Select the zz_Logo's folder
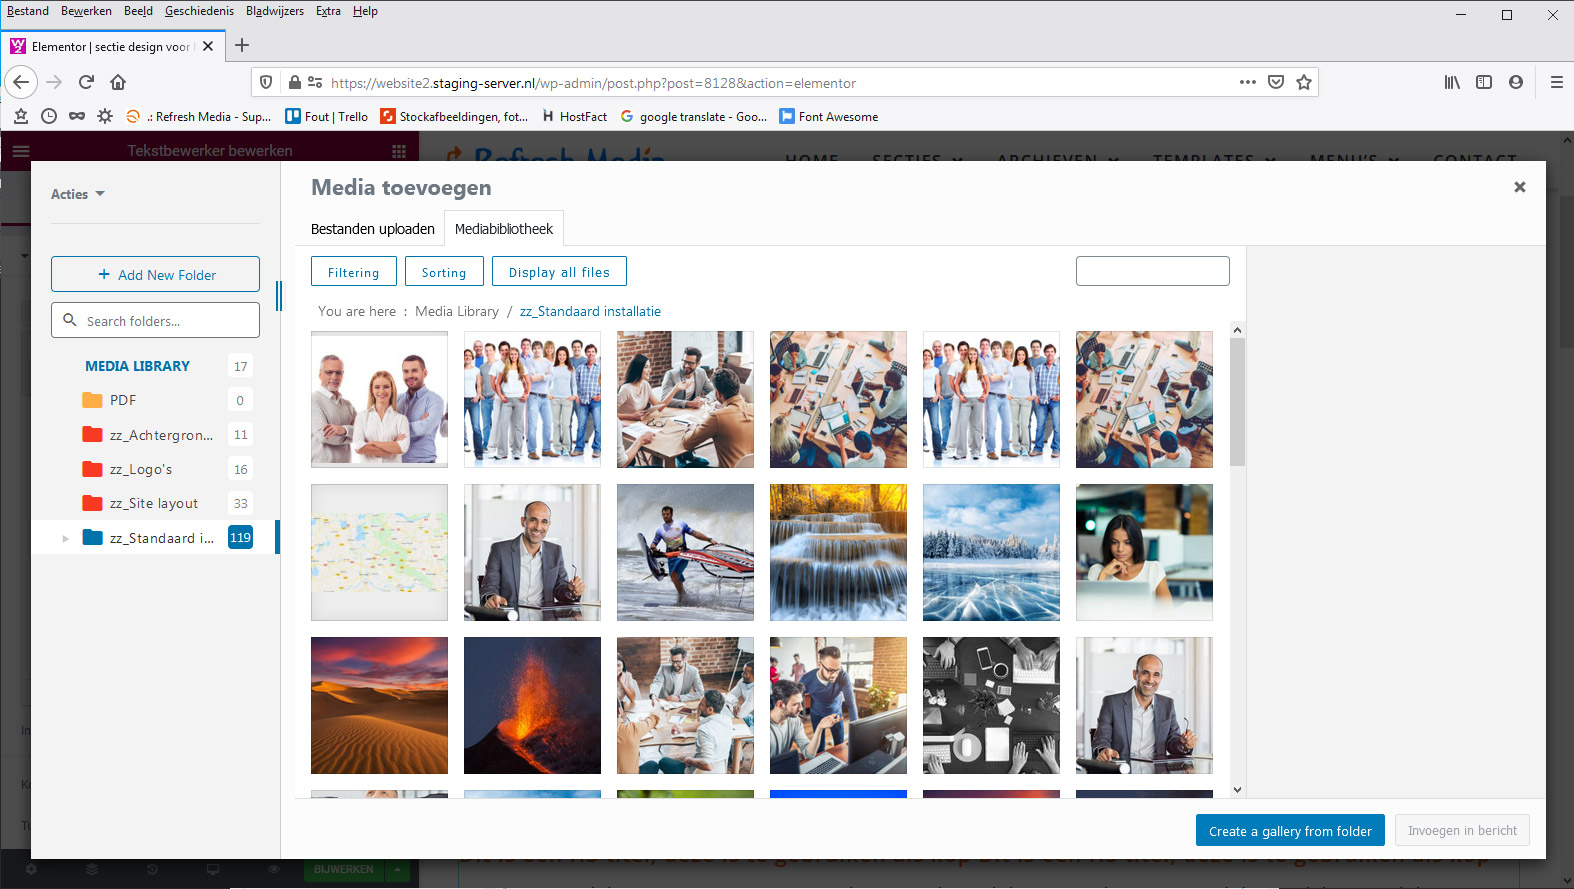The image size is (1574, 889). (141, 469)
